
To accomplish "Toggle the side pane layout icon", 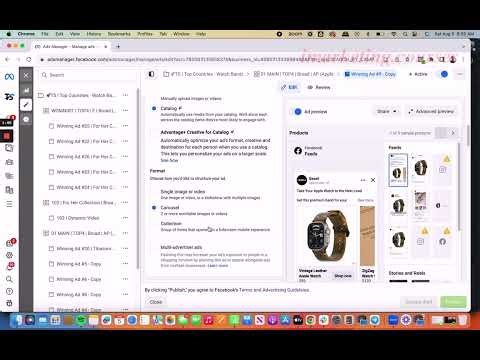I will click(151, 74).
